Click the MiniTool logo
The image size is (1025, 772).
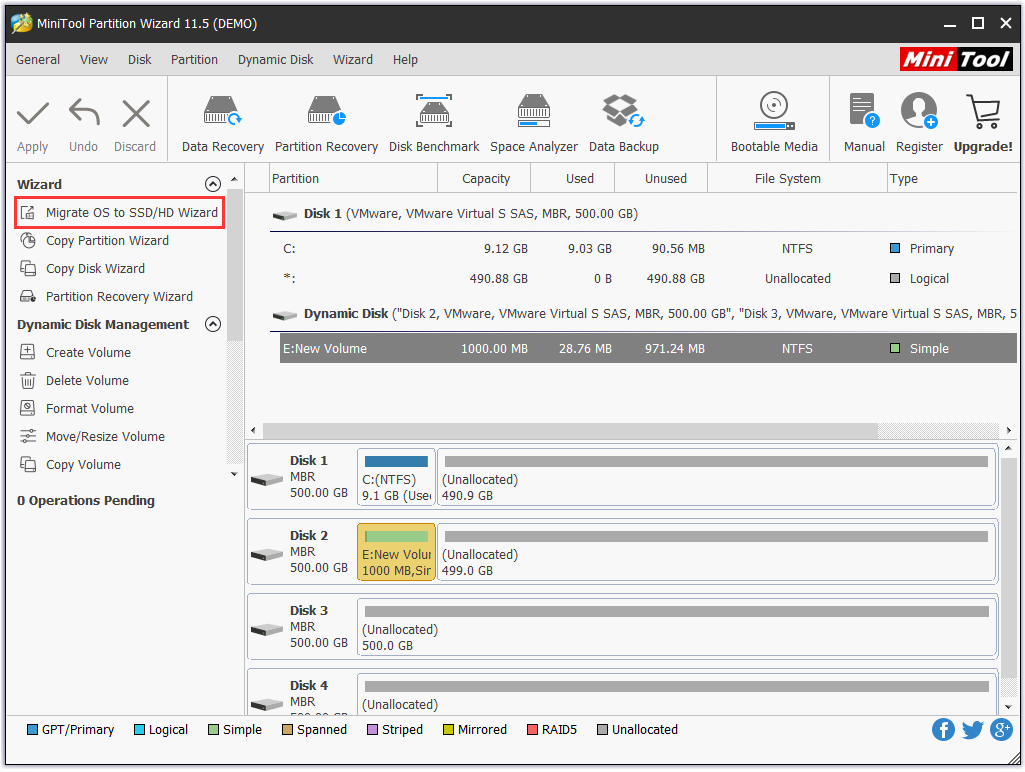point(956,59)
